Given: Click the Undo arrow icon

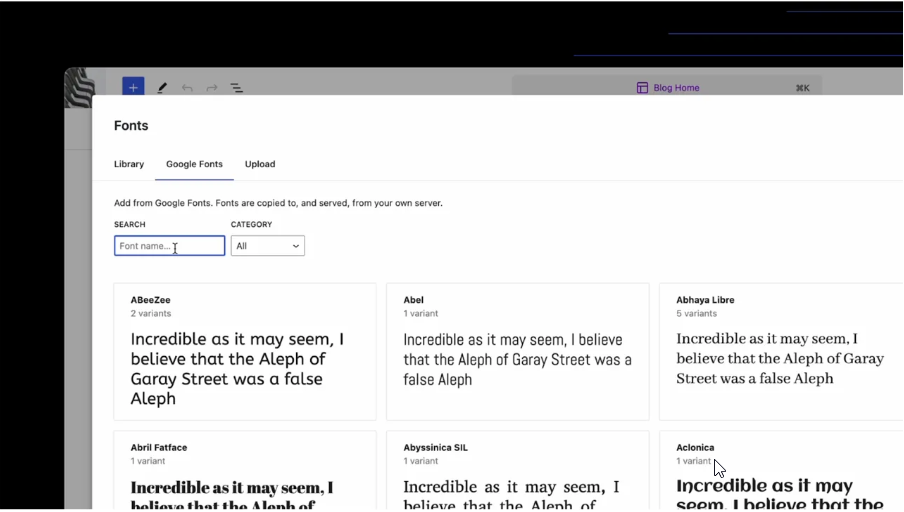Looking at the screenshot, I should click(187, 88).
